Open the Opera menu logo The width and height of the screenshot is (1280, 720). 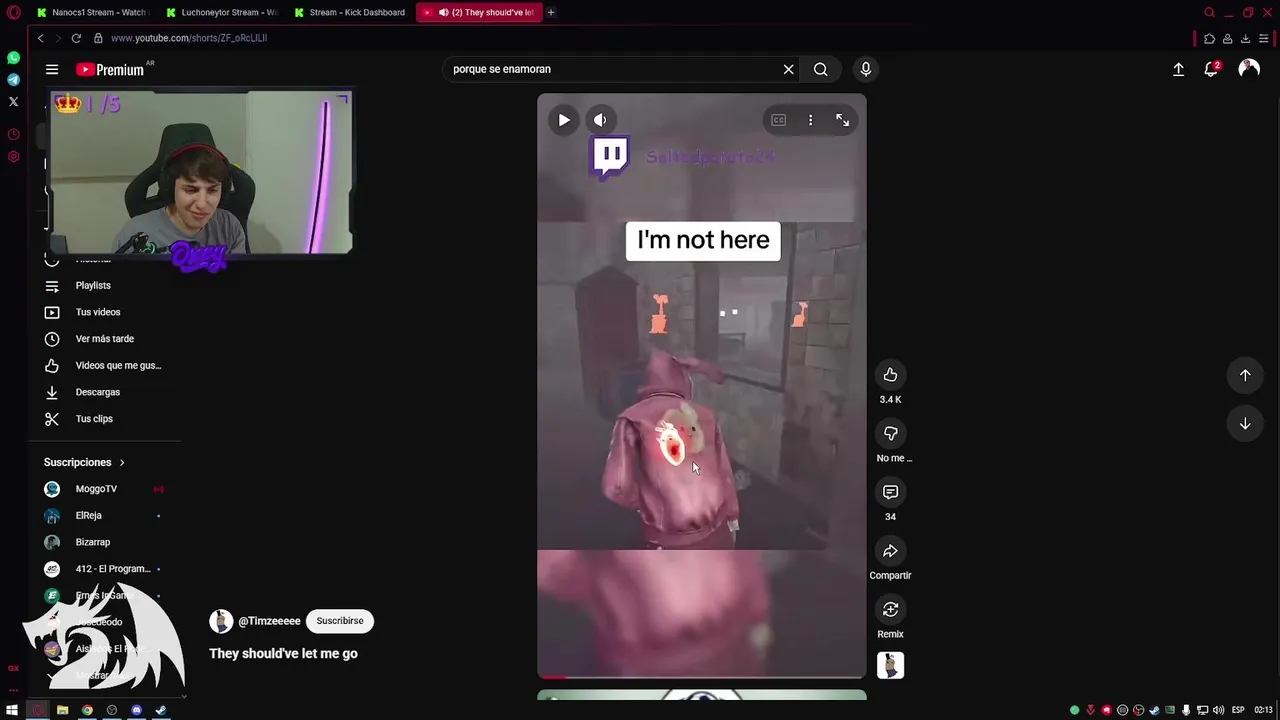[x=14, y=12]
